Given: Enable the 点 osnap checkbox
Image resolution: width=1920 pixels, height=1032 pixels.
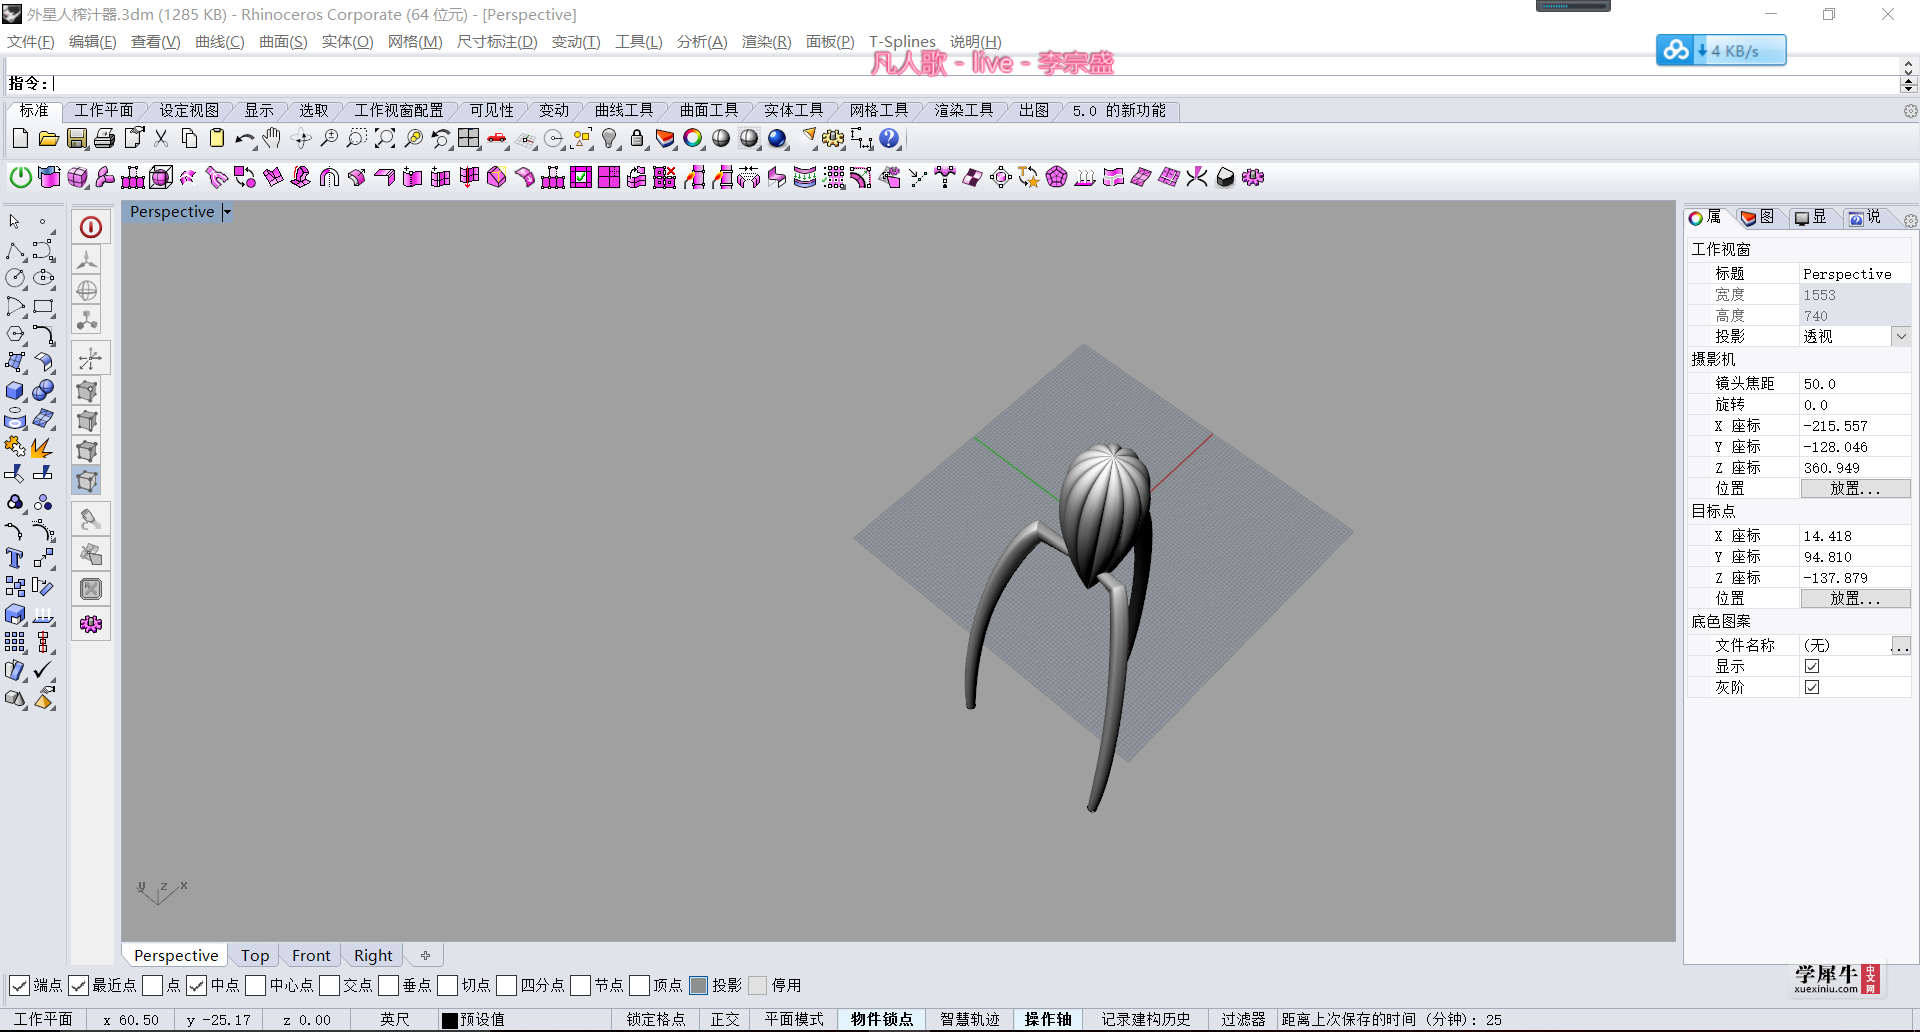Looking at the screenshot, I should 152,986.
